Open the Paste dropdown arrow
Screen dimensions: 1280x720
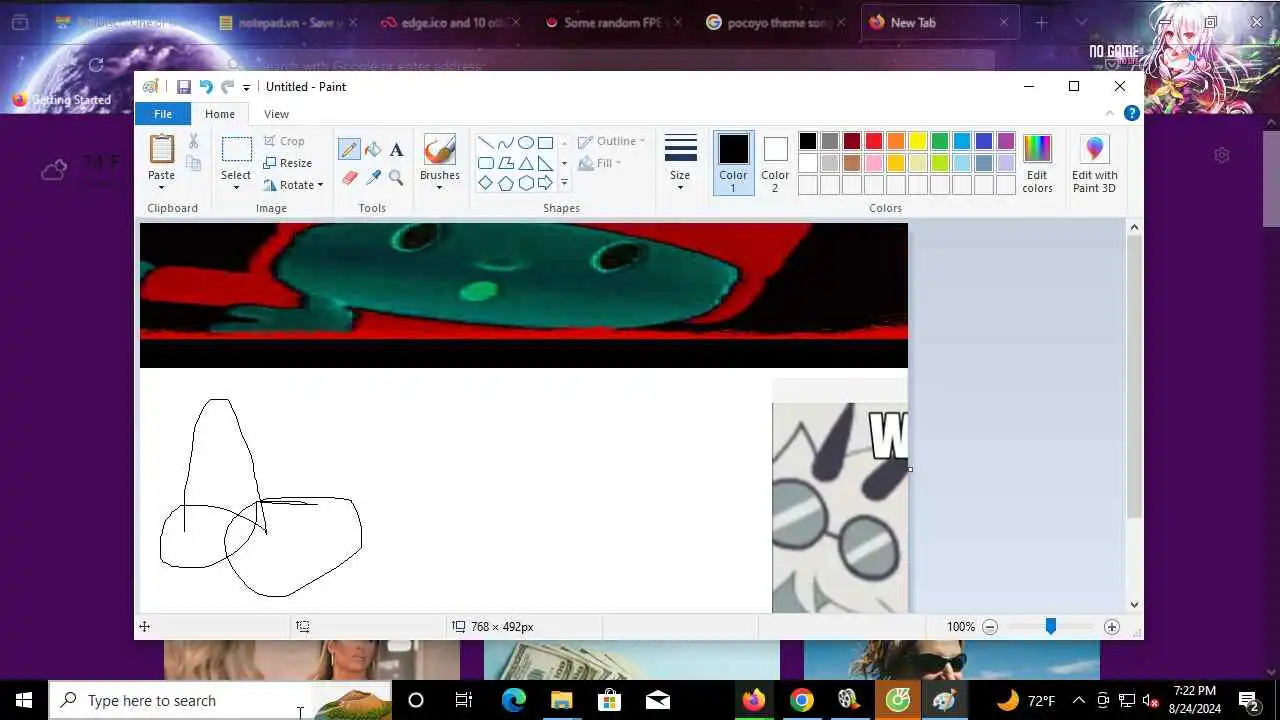161,187
